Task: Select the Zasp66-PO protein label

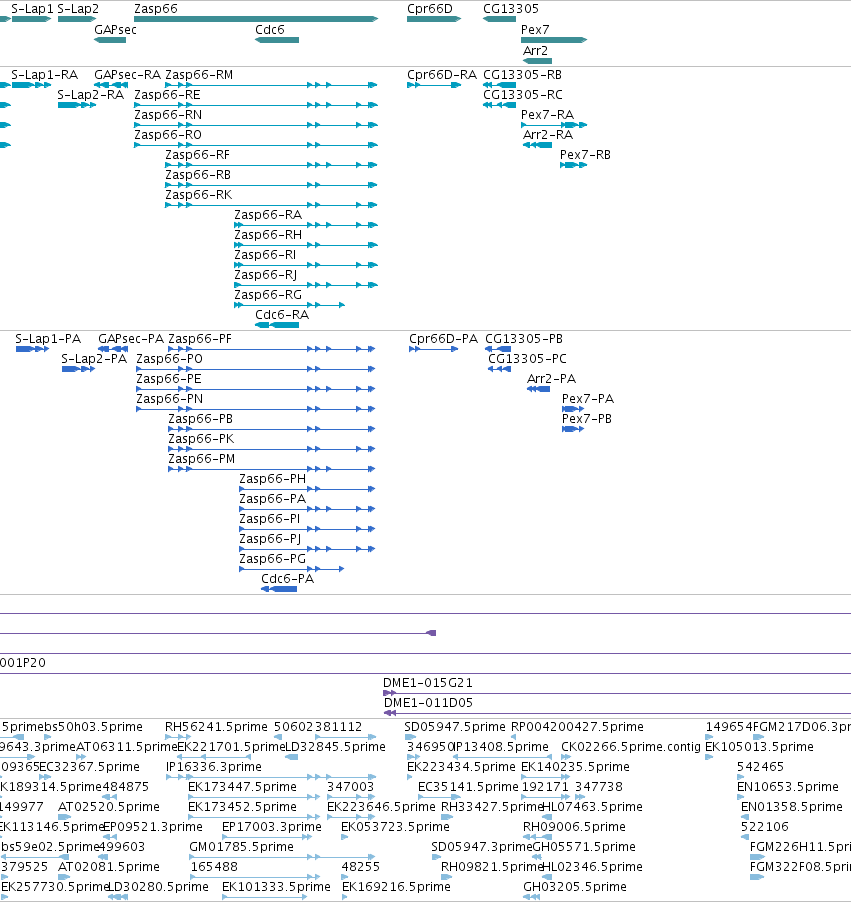Action: pyautogui.click(x=169, y=358)
